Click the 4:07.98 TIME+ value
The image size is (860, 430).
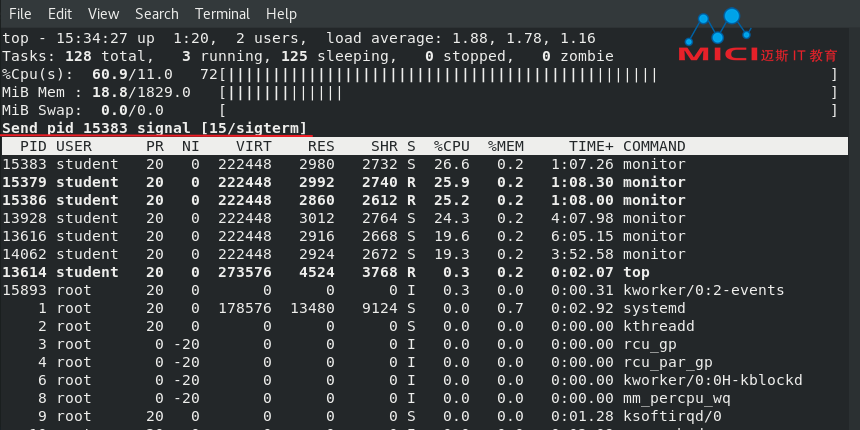pos(582,218)
